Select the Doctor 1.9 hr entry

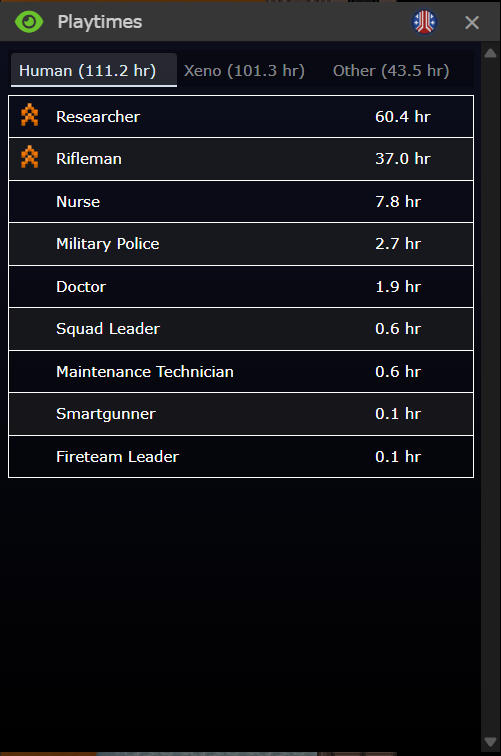(x=241, y=286)
